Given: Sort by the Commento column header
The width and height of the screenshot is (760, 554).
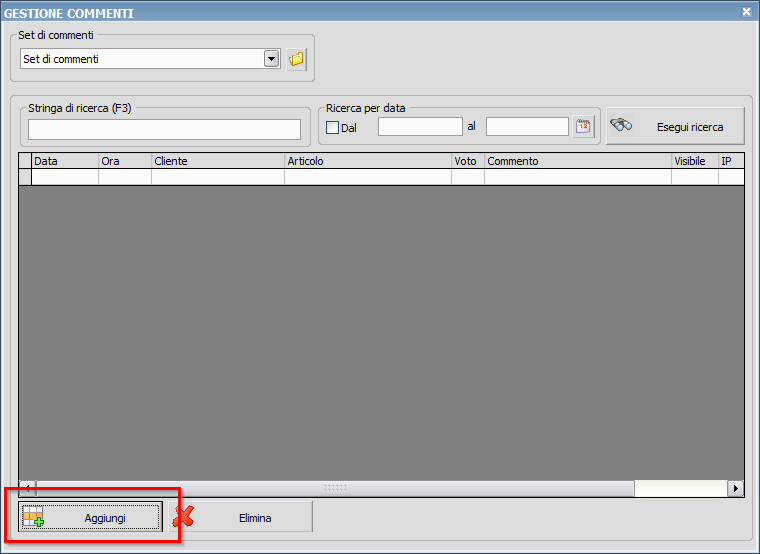Looking at the screenshot, I should click(x=578, y=161).
